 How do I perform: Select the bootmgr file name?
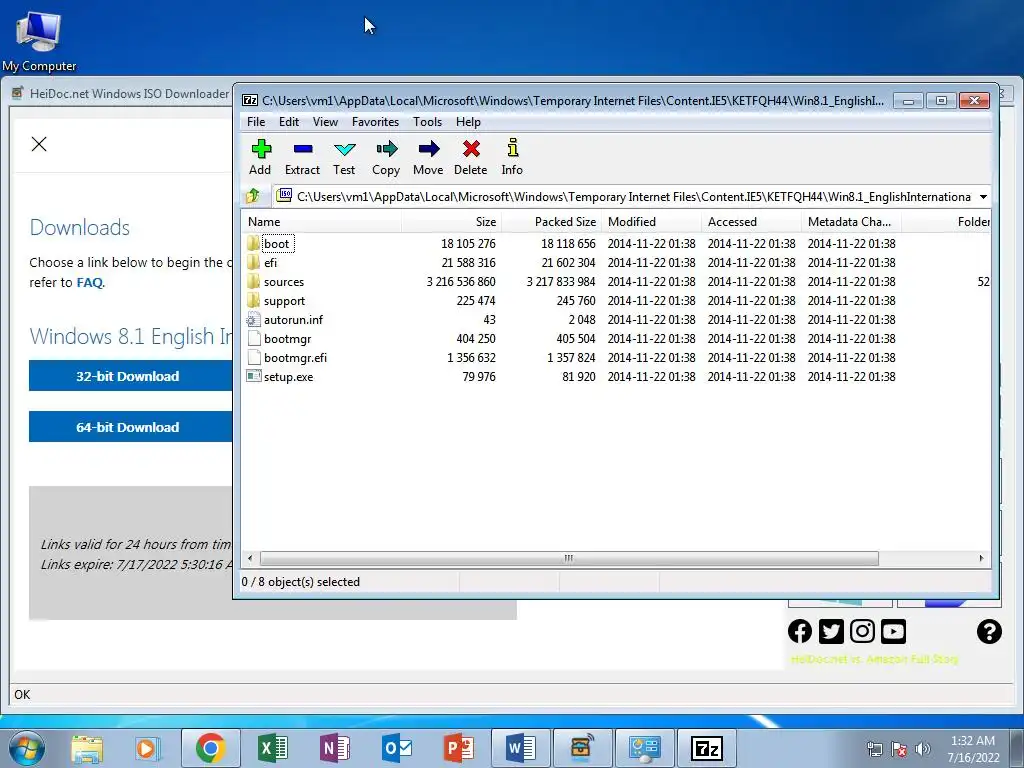click(287, 339)
